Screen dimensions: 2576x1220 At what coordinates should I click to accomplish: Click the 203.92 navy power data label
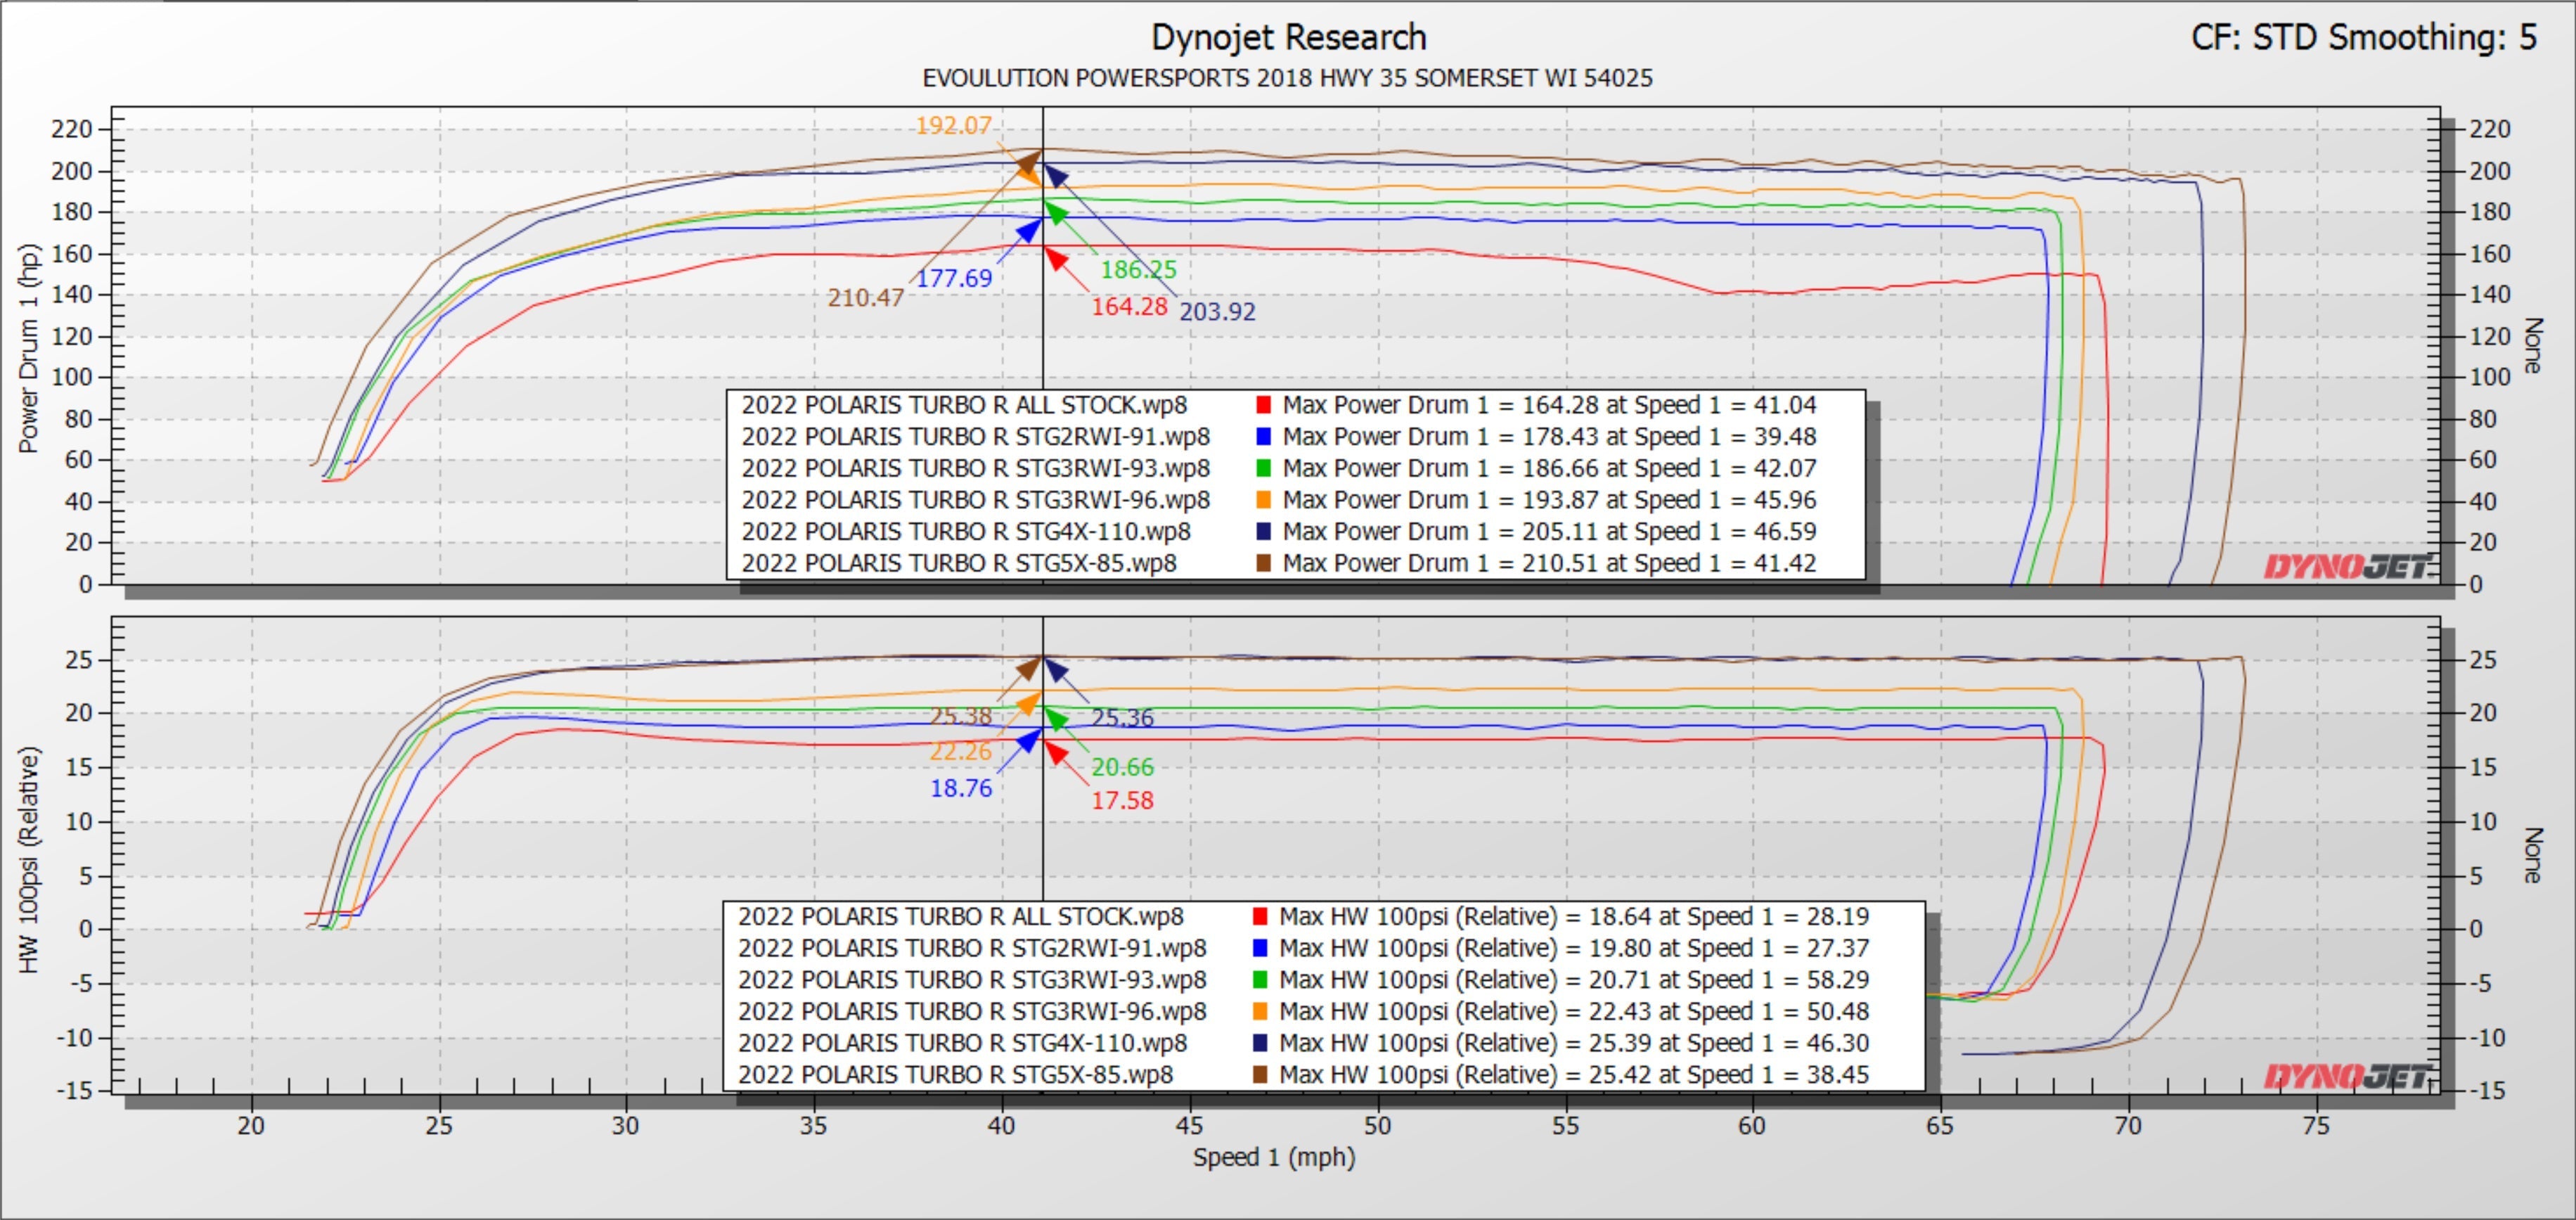coord(1217,312)
